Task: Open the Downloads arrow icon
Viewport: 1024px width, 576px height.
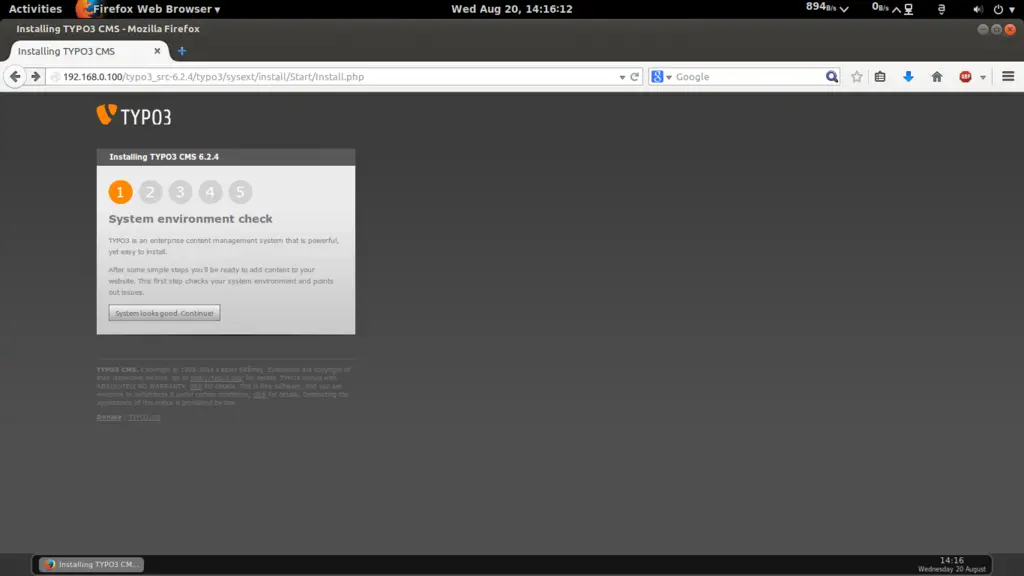Action: [x=908, y=76]
